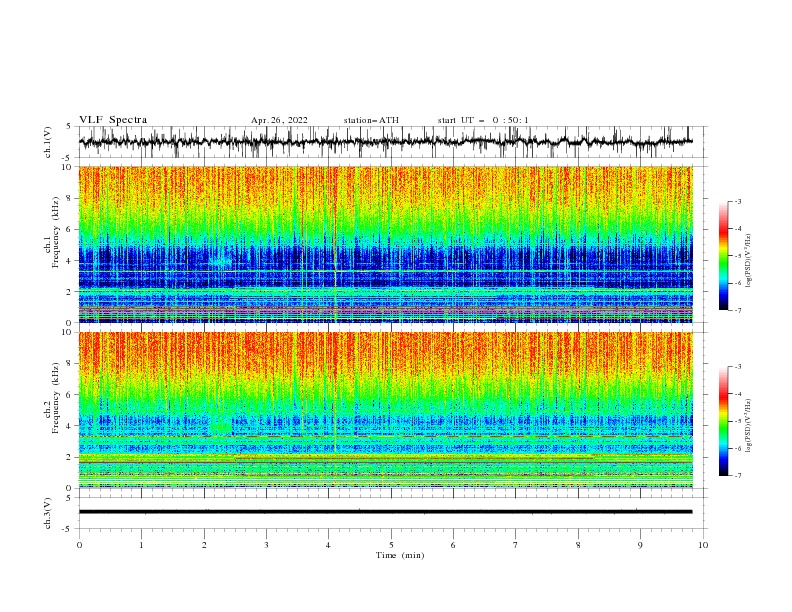Click the "ch.1(V)" waveform axis label
This screenshot has height=612, width=792.
click(48, 142)
